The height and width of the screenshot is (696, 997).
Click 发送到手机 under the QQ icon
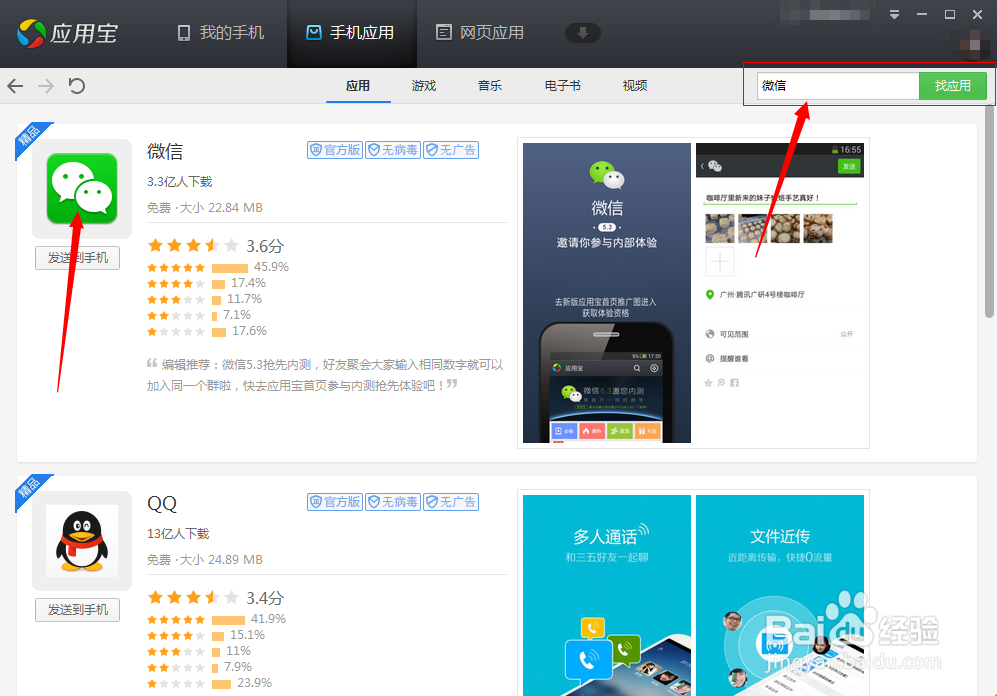tap(78, 610)
